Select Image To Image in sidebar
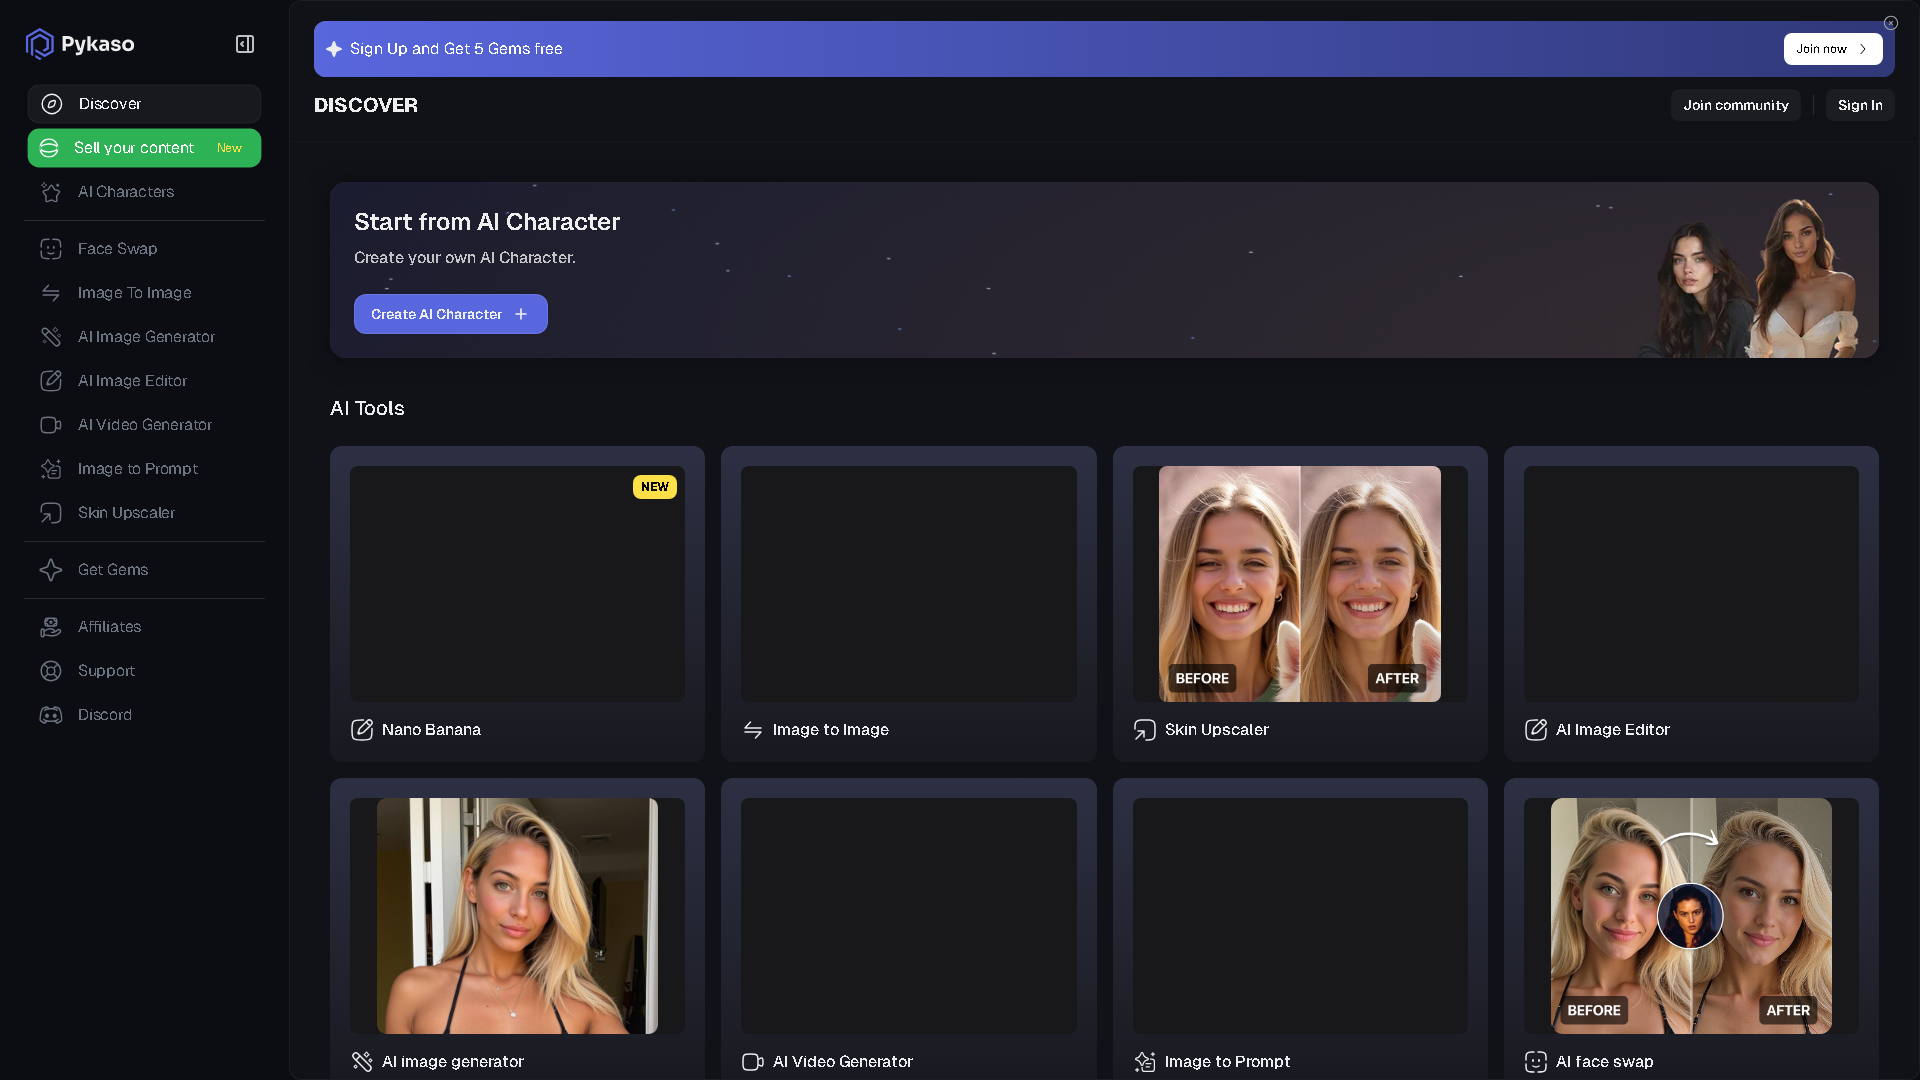 point(134,292)
